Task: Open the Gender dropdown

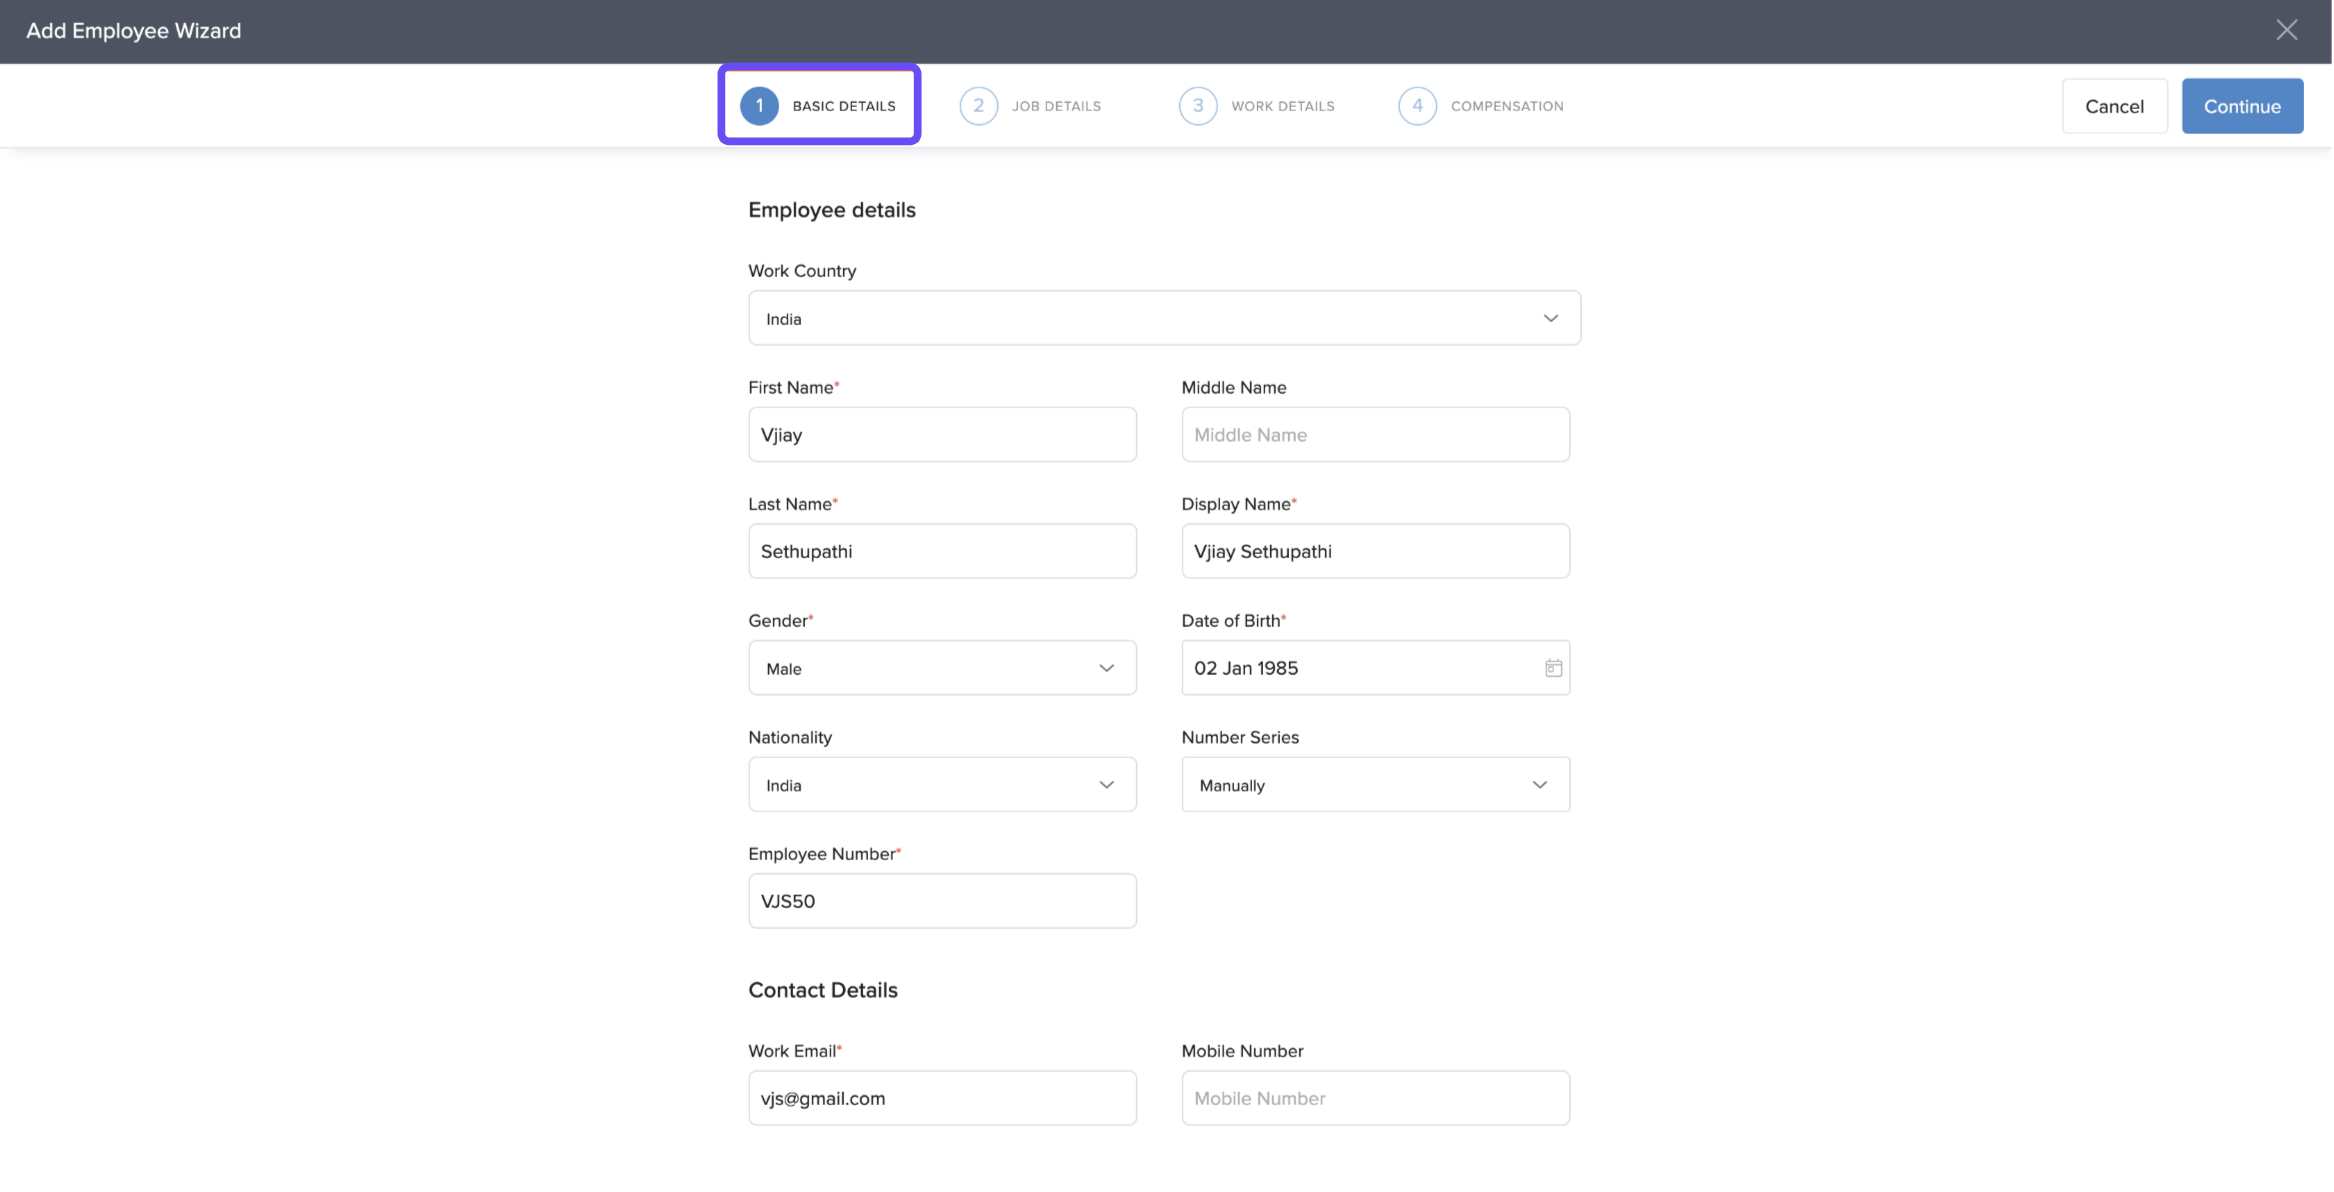Action: (x=941, y=668)
